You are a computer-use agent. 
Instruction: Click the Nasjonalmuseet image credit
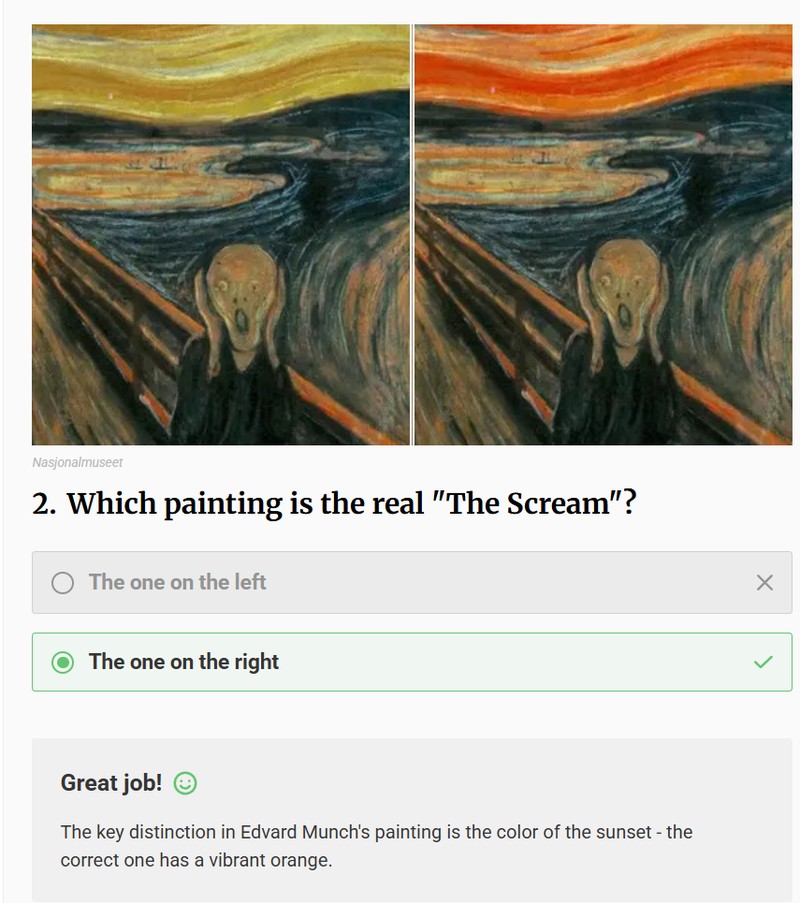tap(77, 462)
